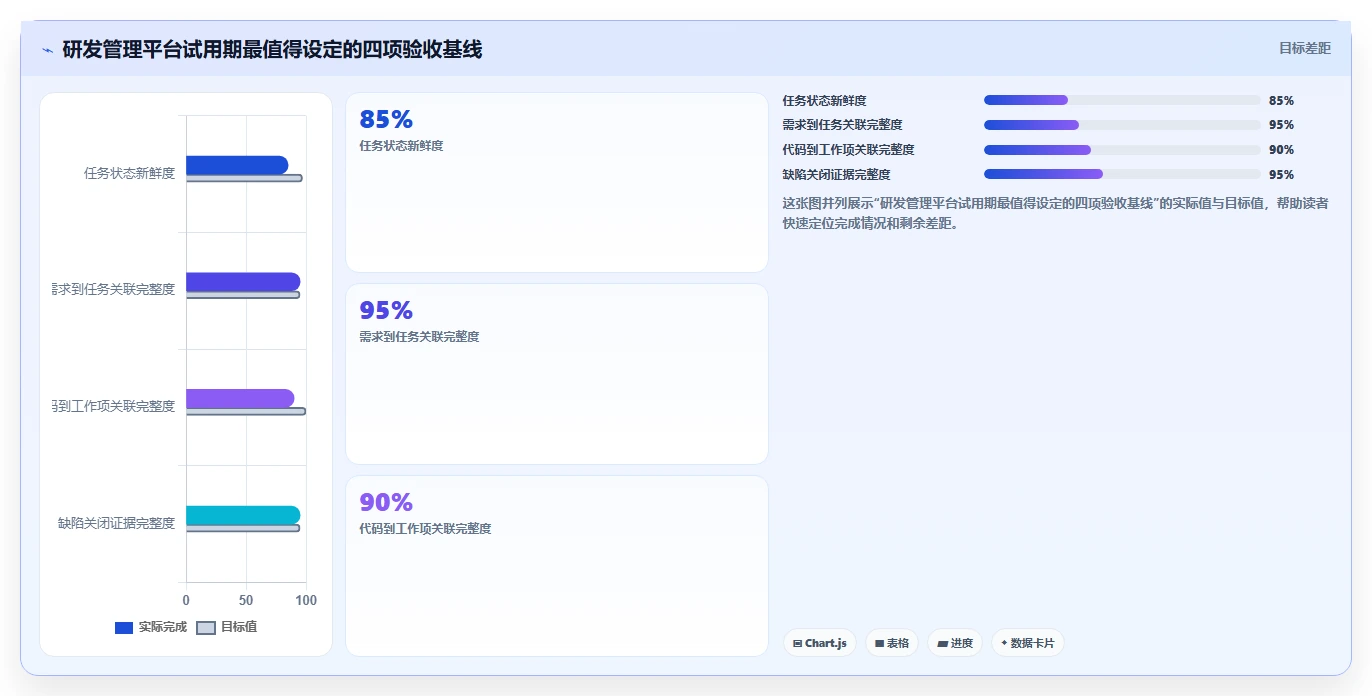
Task: Click the card caption 代码到工作项关联完整度
Action: [425, 529]
